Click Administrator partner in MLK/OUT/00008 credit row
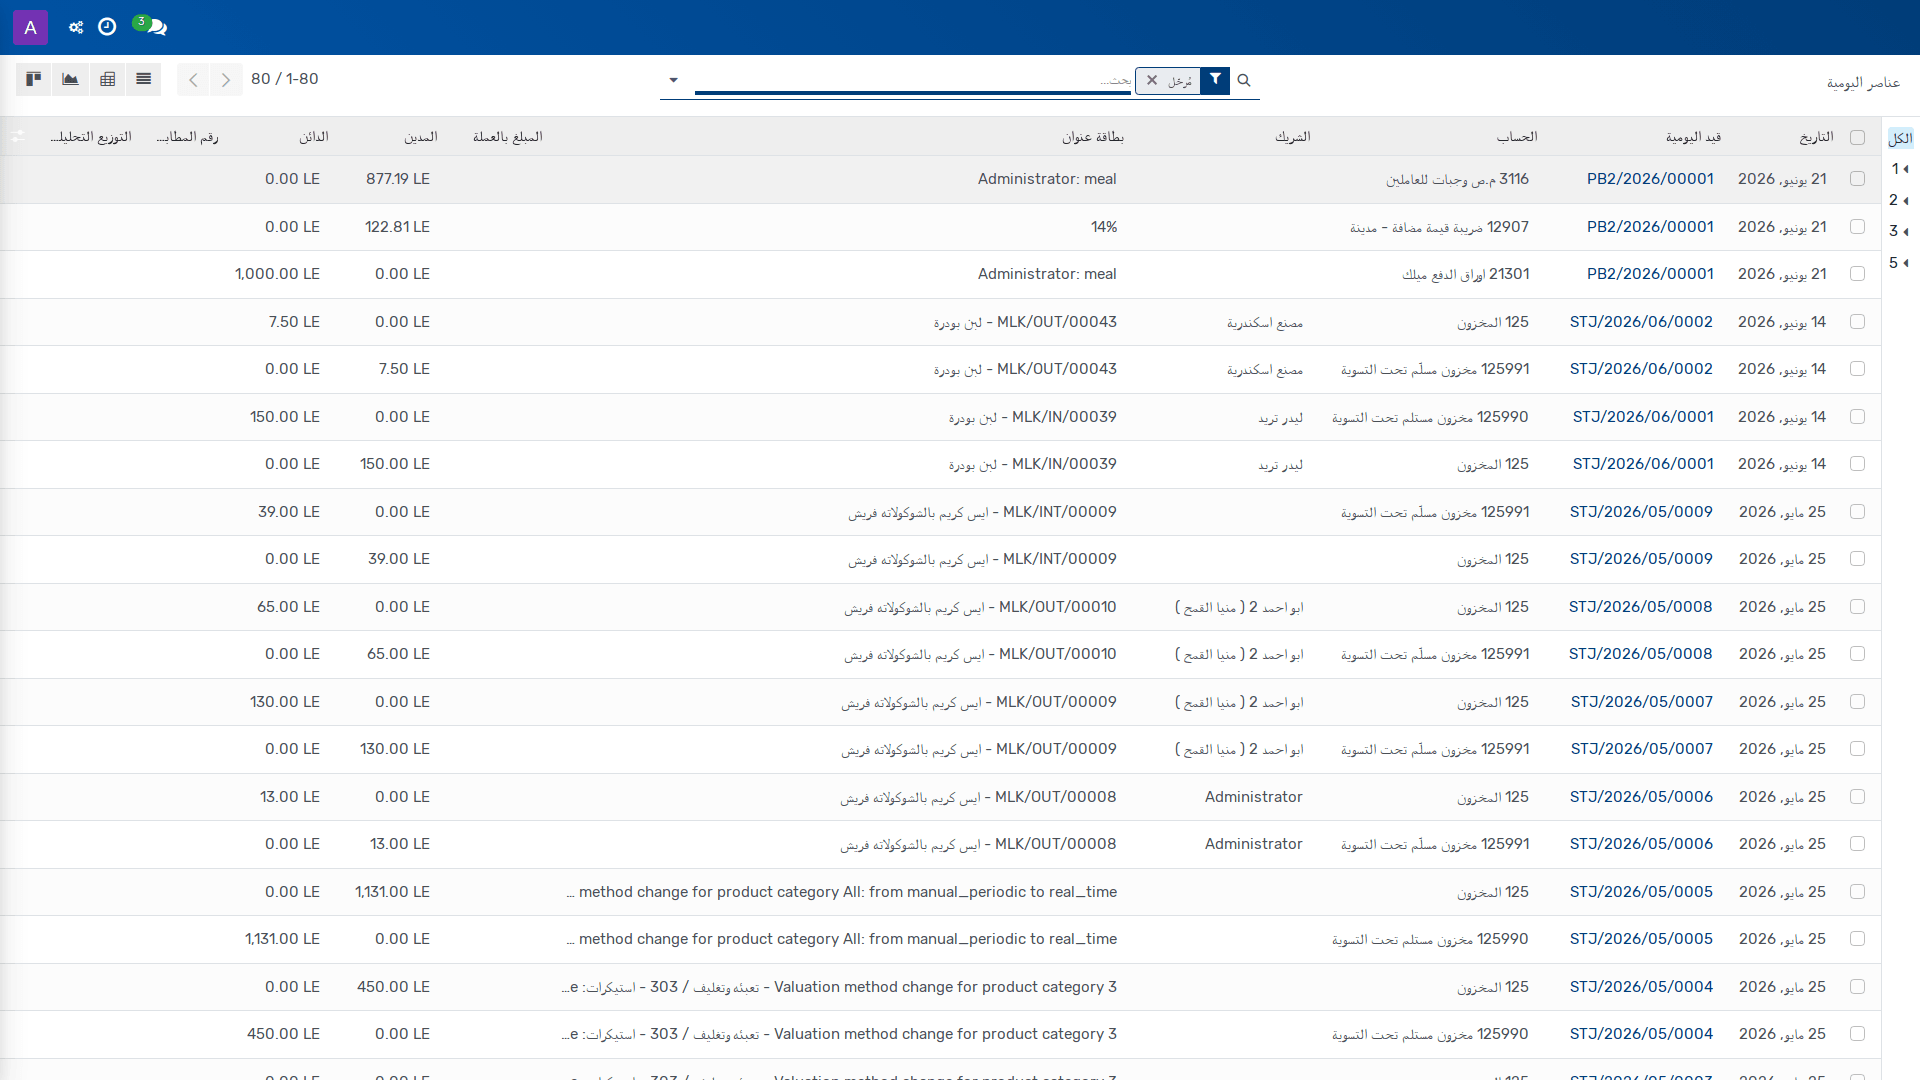Viewport: 1920px width, 1080px height. coord(1253,797)
